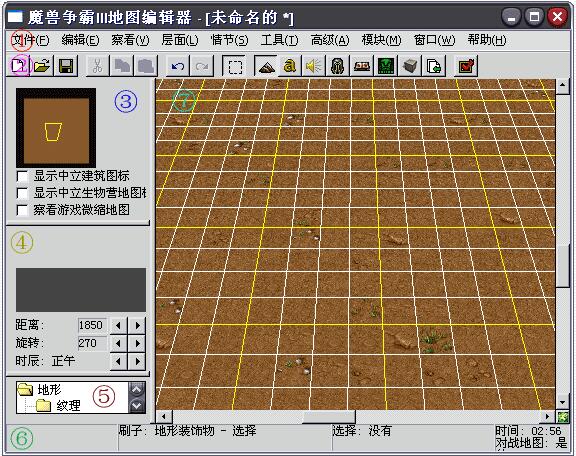
Task: Copy selection using copy icon
Action: pyautogui.click(x=122, y=66)
